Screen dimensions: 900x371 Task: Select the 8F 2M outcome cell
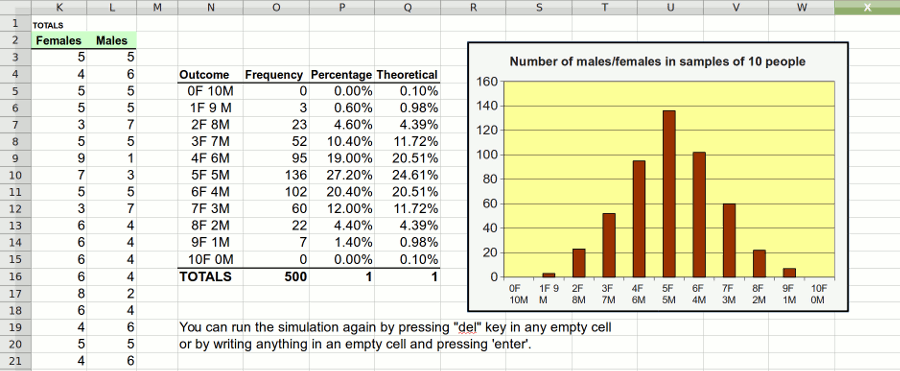[x=210, y=225]
